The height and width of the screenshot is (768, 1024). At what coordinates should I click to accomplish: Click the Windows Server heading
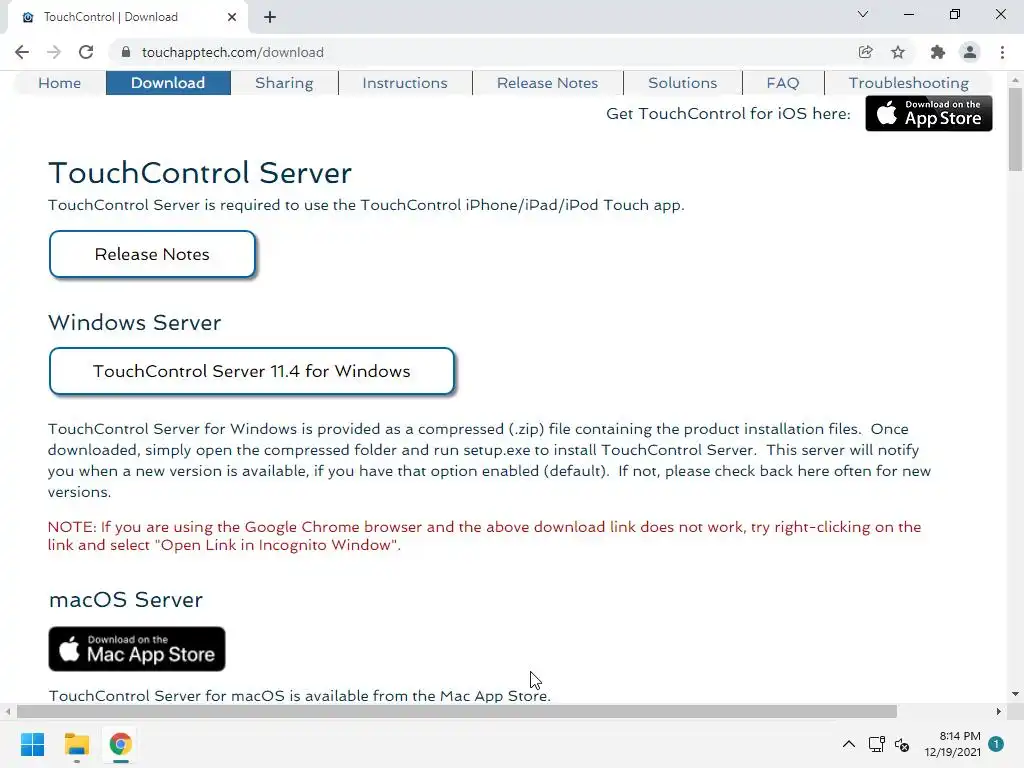click(135, 323)
